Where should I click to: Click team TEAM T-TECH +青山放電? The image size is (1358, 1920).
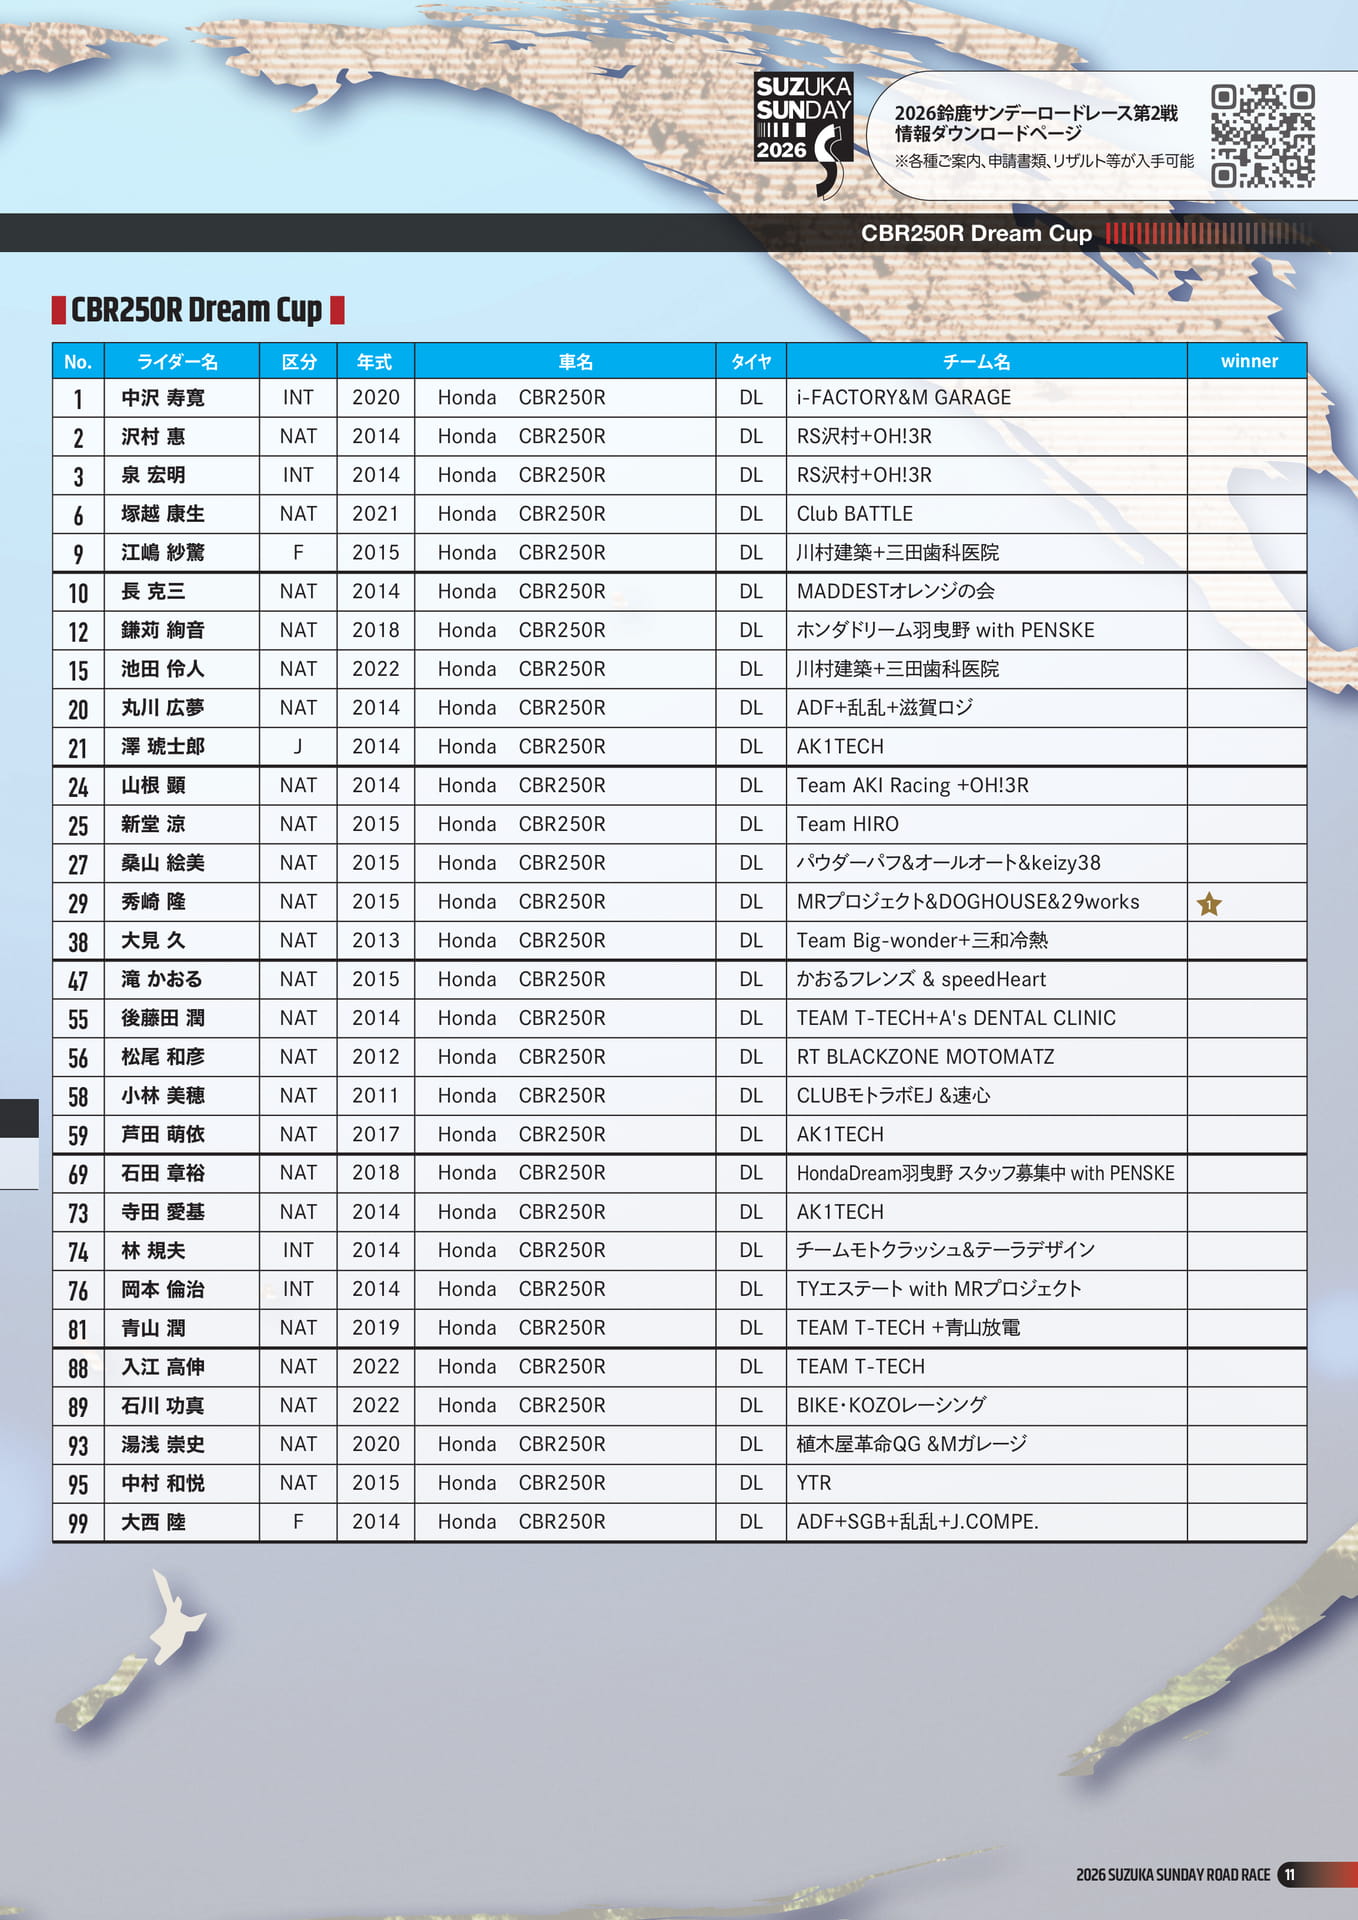908,1328
